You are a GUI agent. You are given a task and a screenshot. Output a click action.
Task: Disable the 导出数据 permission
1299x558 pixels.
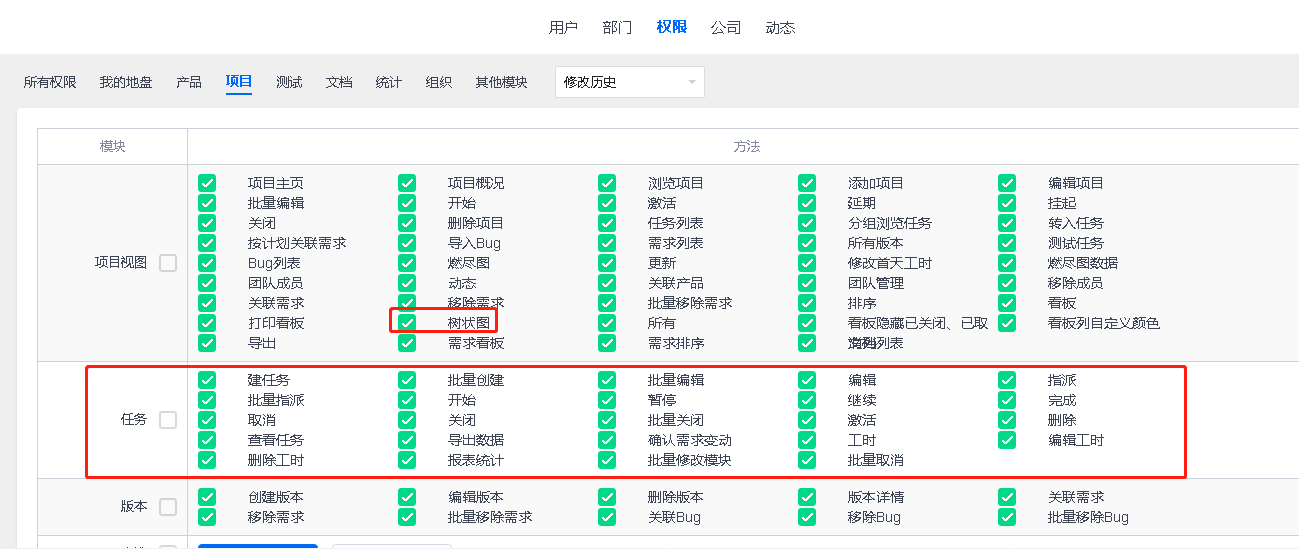click(x=407, y=440)
